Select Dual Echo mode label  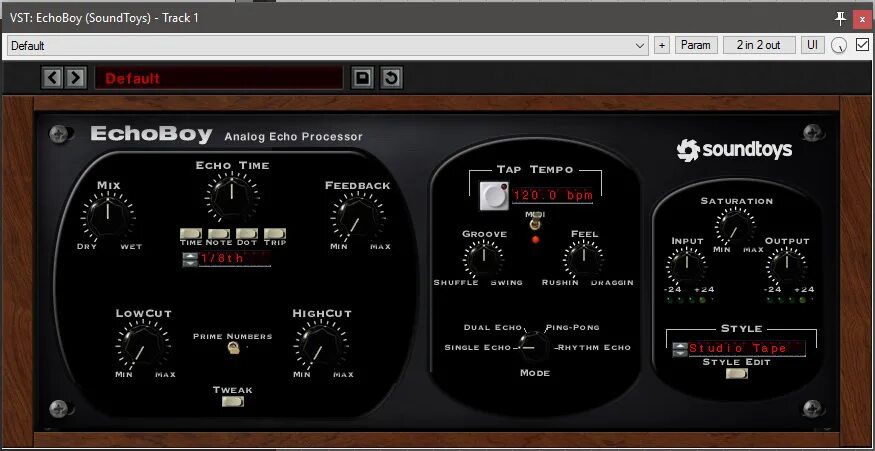click(x=493, y=328)
